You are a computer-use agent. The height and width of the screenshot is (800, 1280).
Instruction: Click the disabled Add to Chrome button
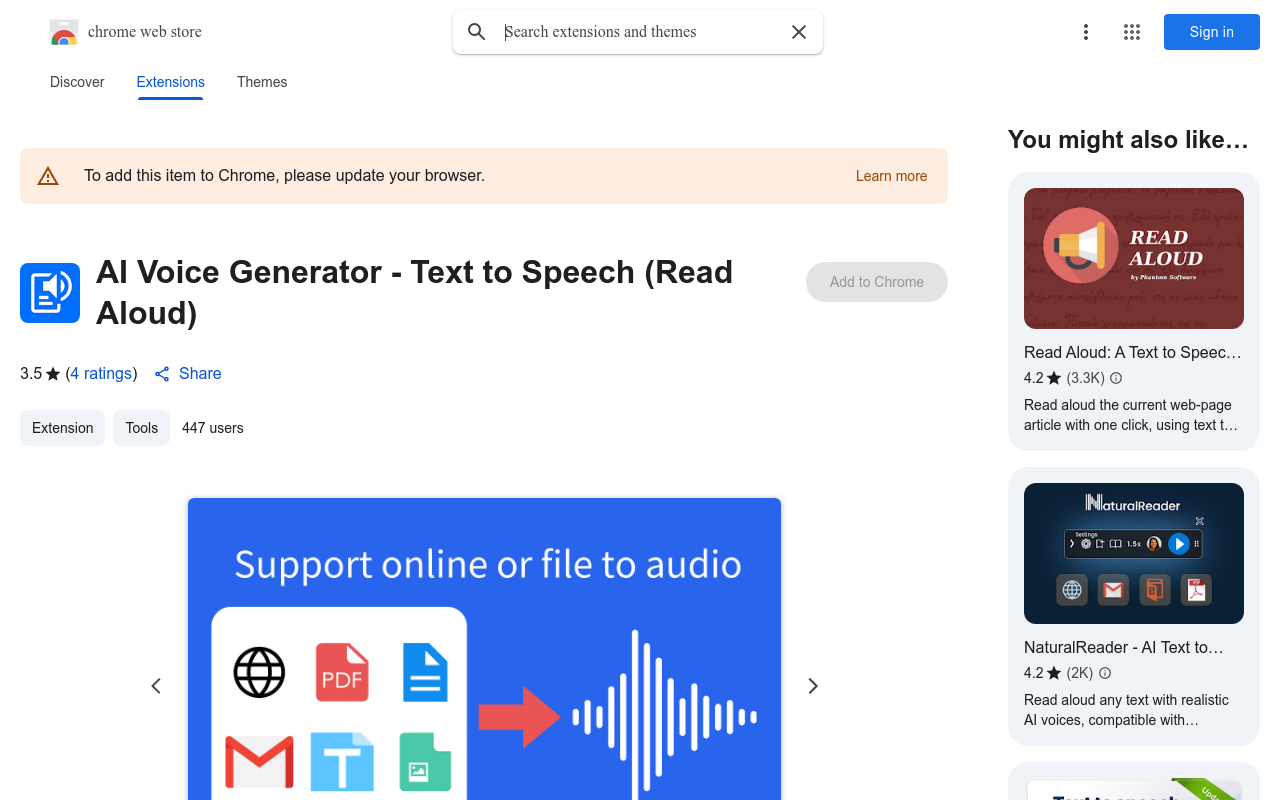click(x=877, y=282)
